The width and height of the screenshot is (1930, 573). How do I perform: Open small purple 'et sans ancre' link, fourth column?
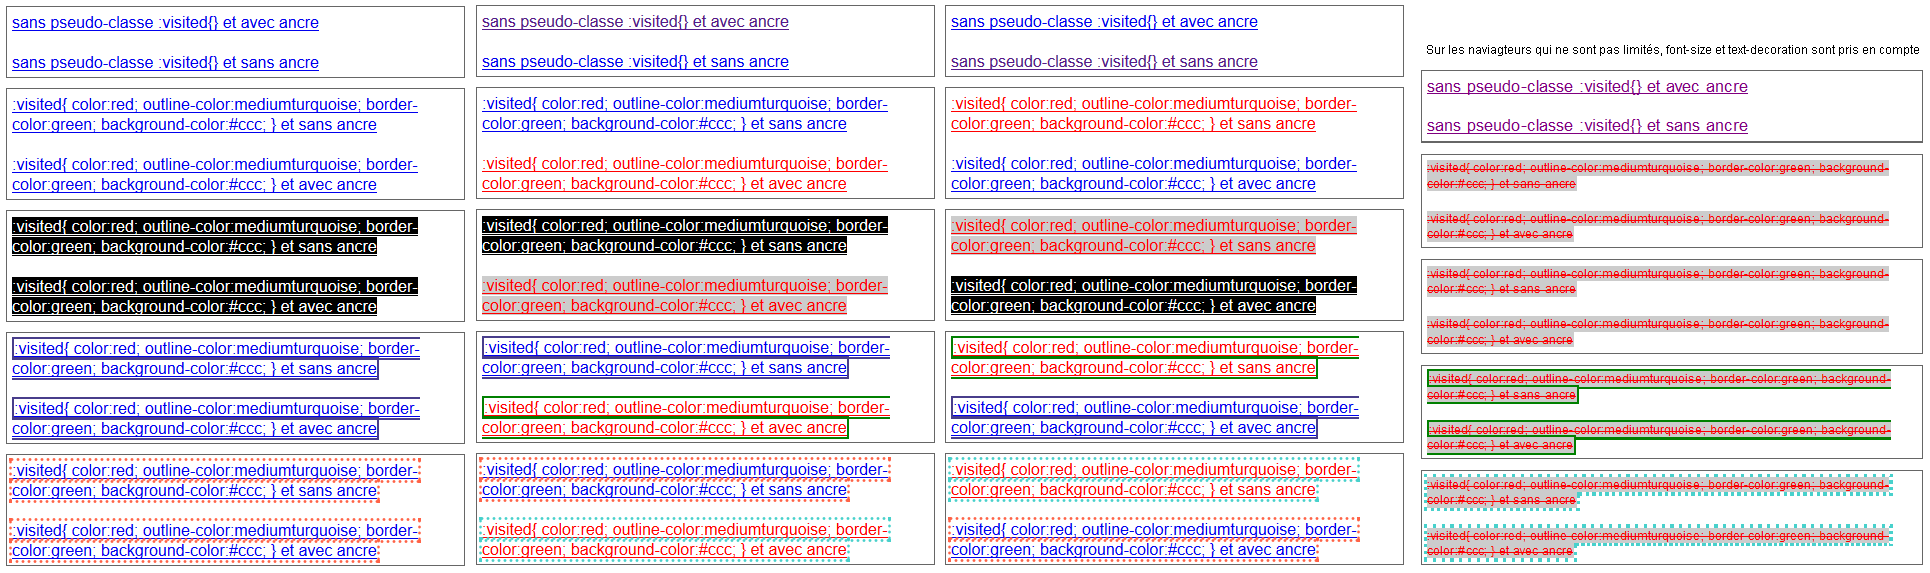click(x=1587, y=125)
